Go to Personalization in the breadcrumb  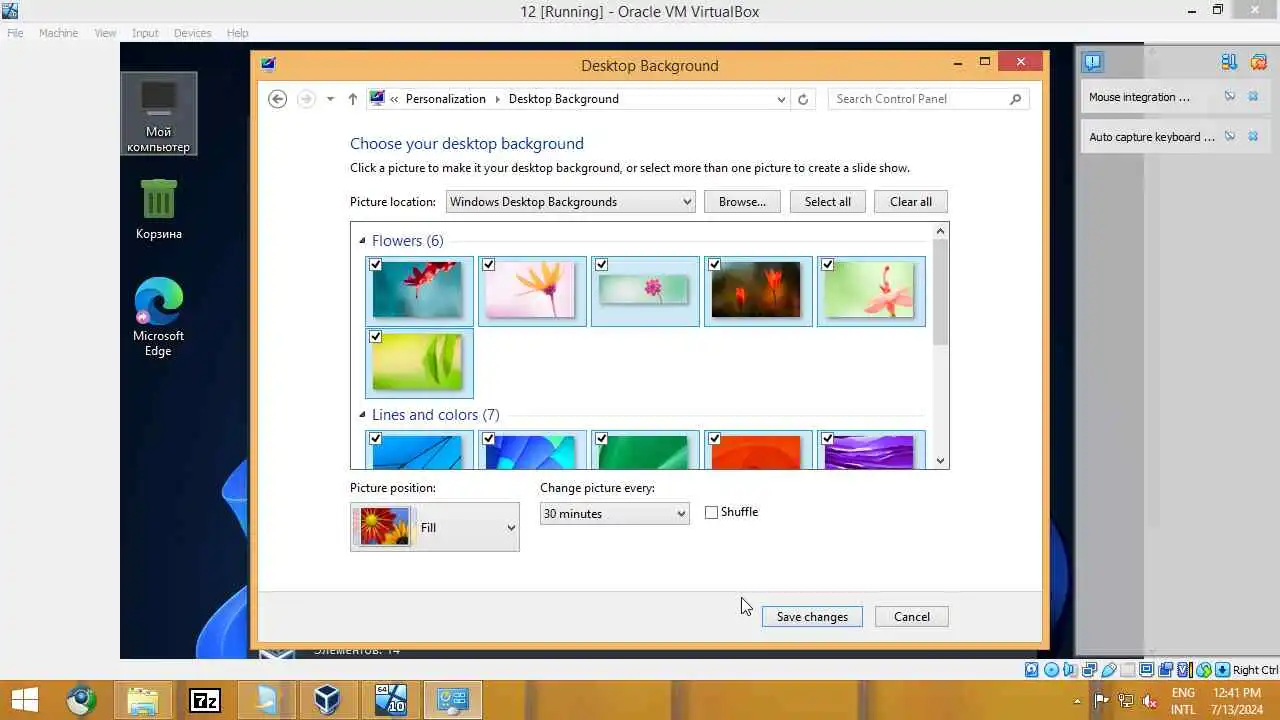point(446,99)
